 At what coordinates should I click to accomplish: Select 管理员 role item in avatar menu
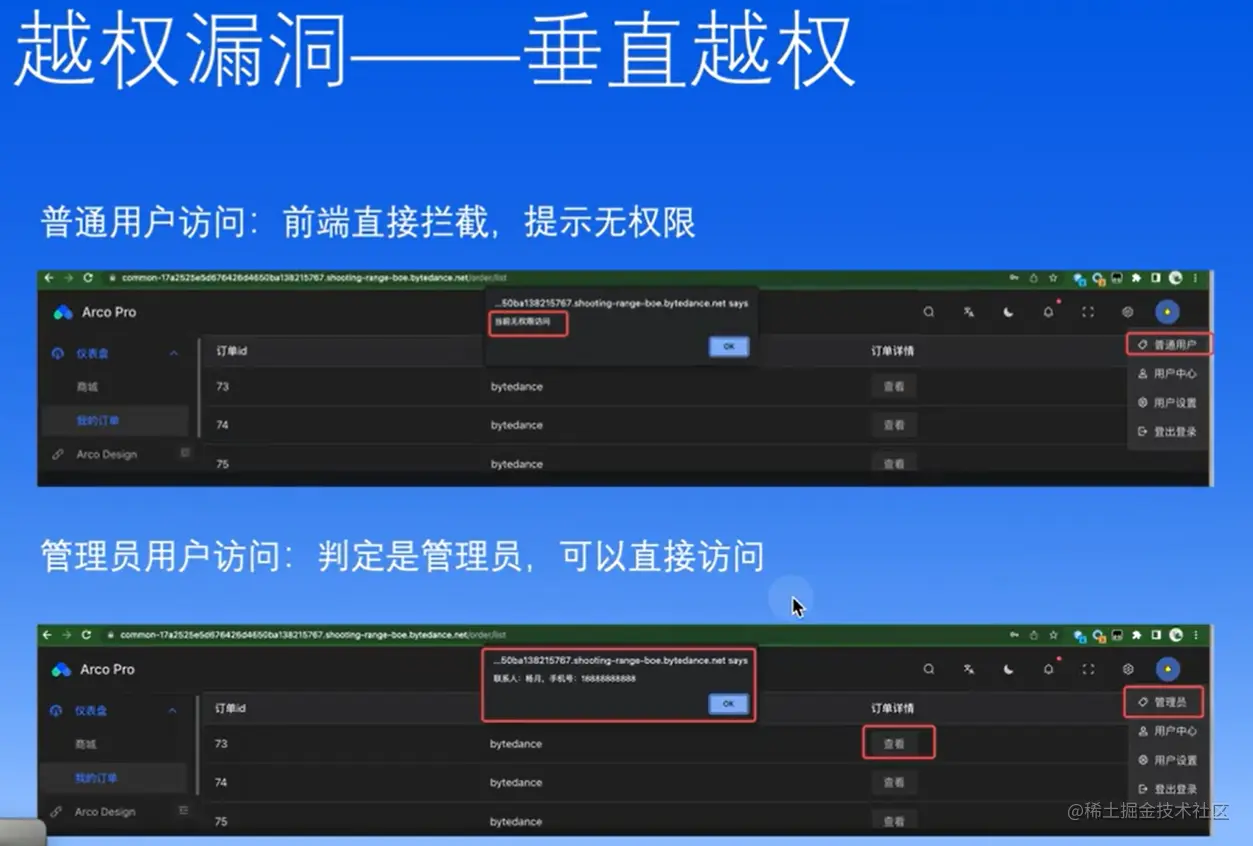[x=1162, y=702]
